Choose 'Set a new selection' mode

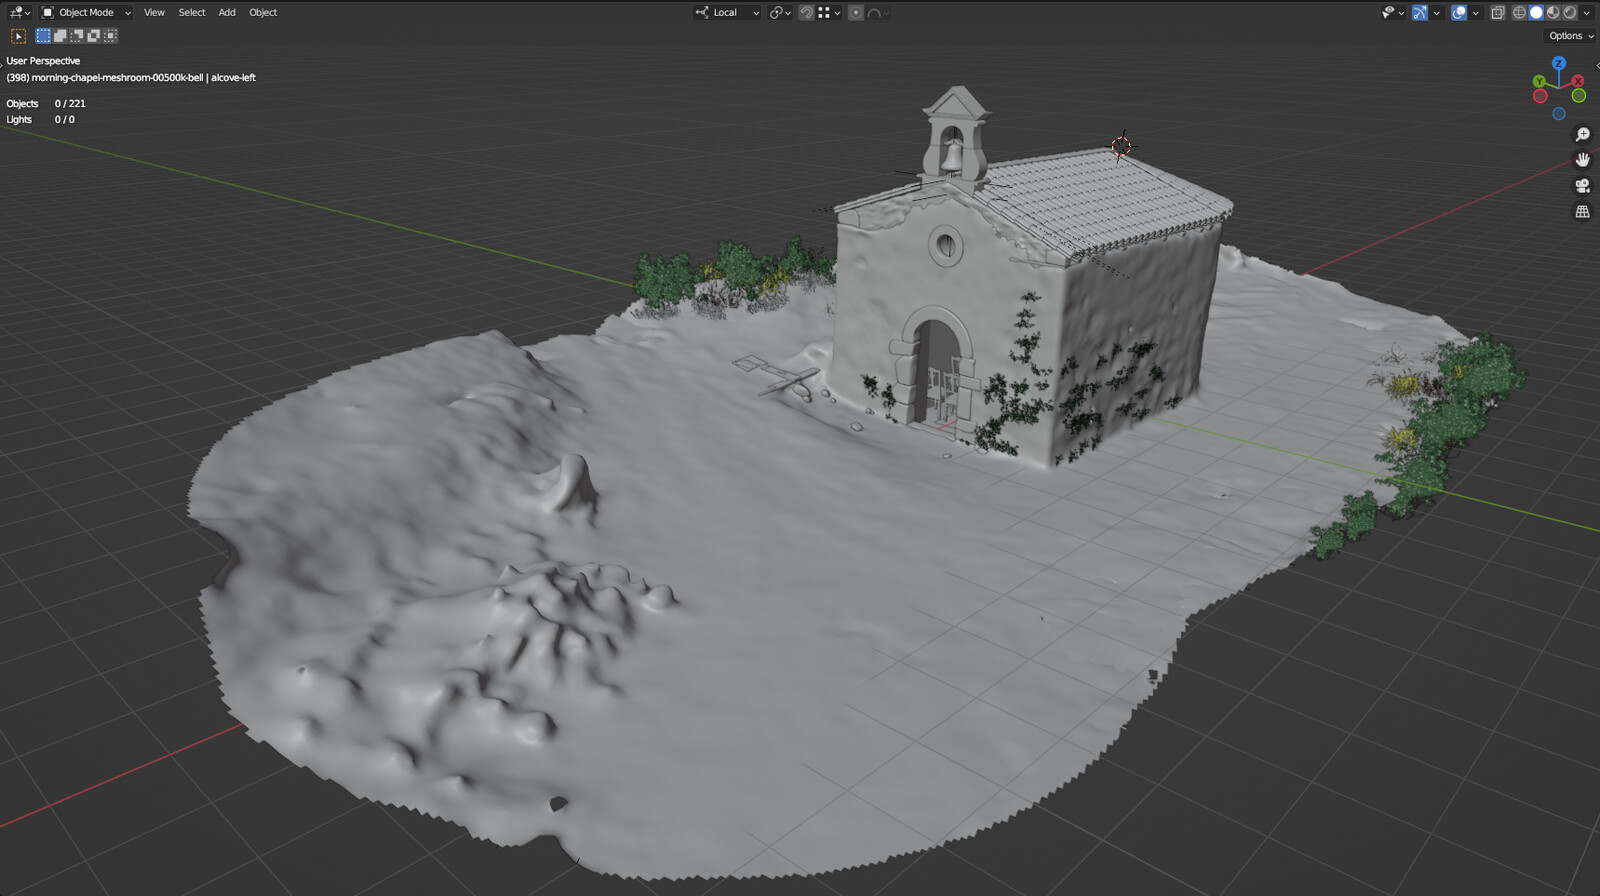tap(43, 36)
